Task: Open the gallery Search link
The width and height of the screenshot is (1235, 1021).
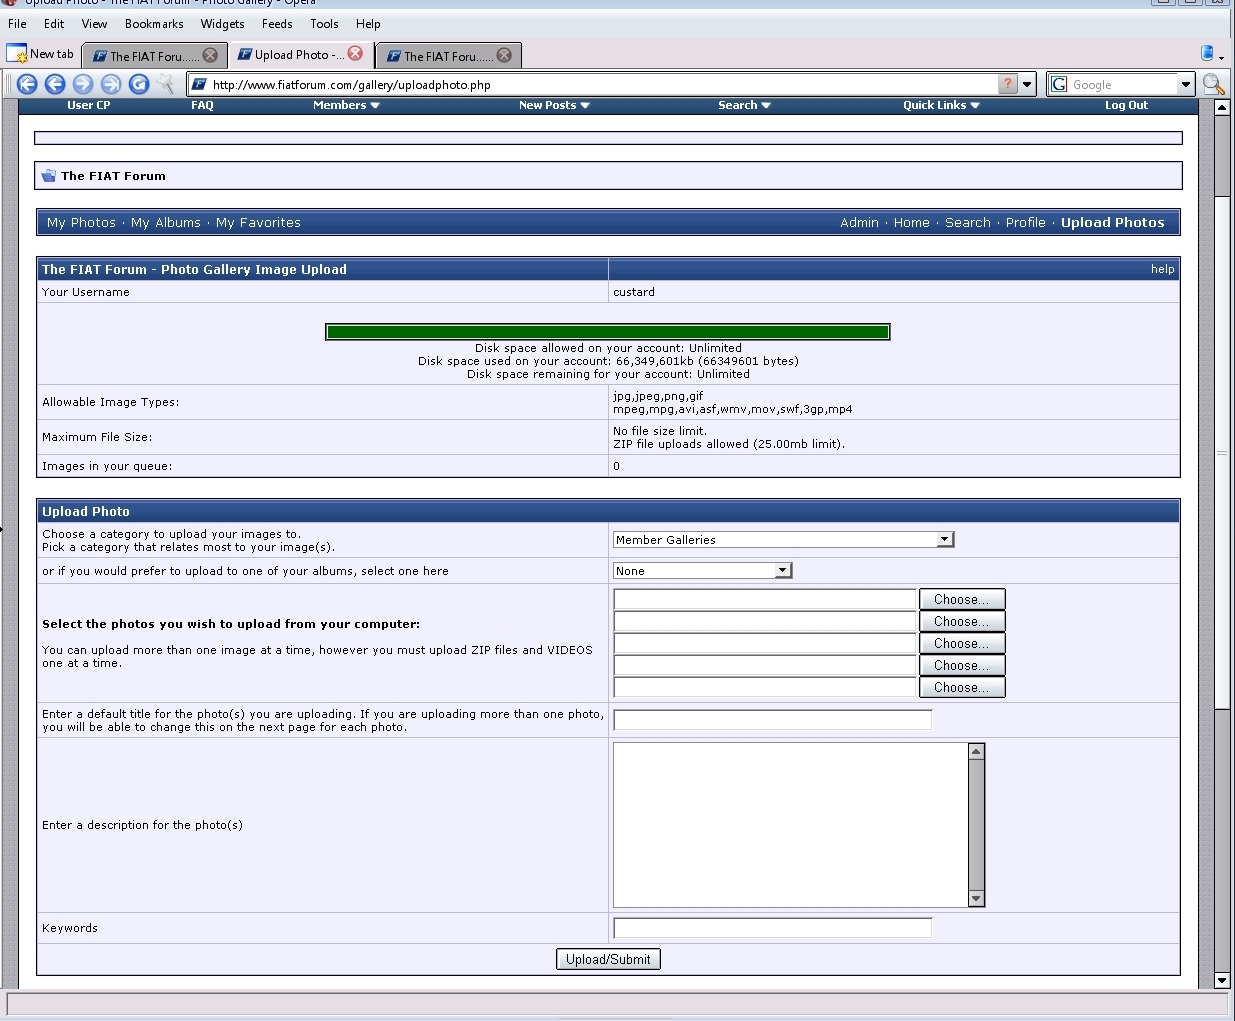Action: [968, 223]
